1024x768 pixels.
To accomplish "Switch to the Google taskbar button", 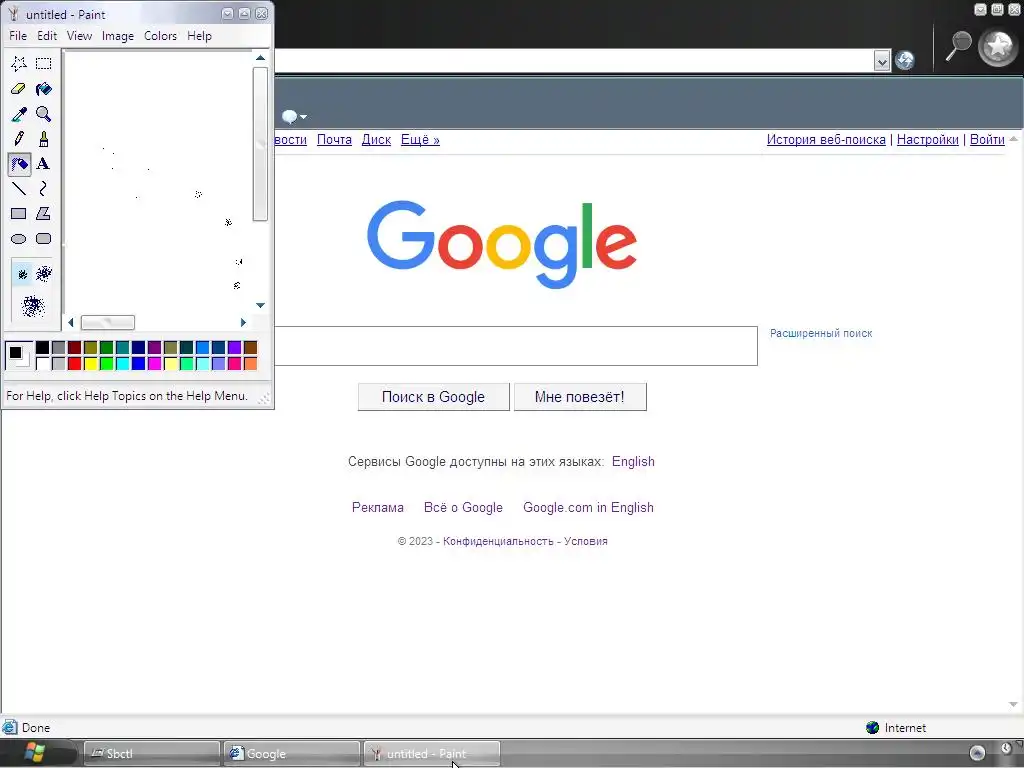I will tap(291, 754).
